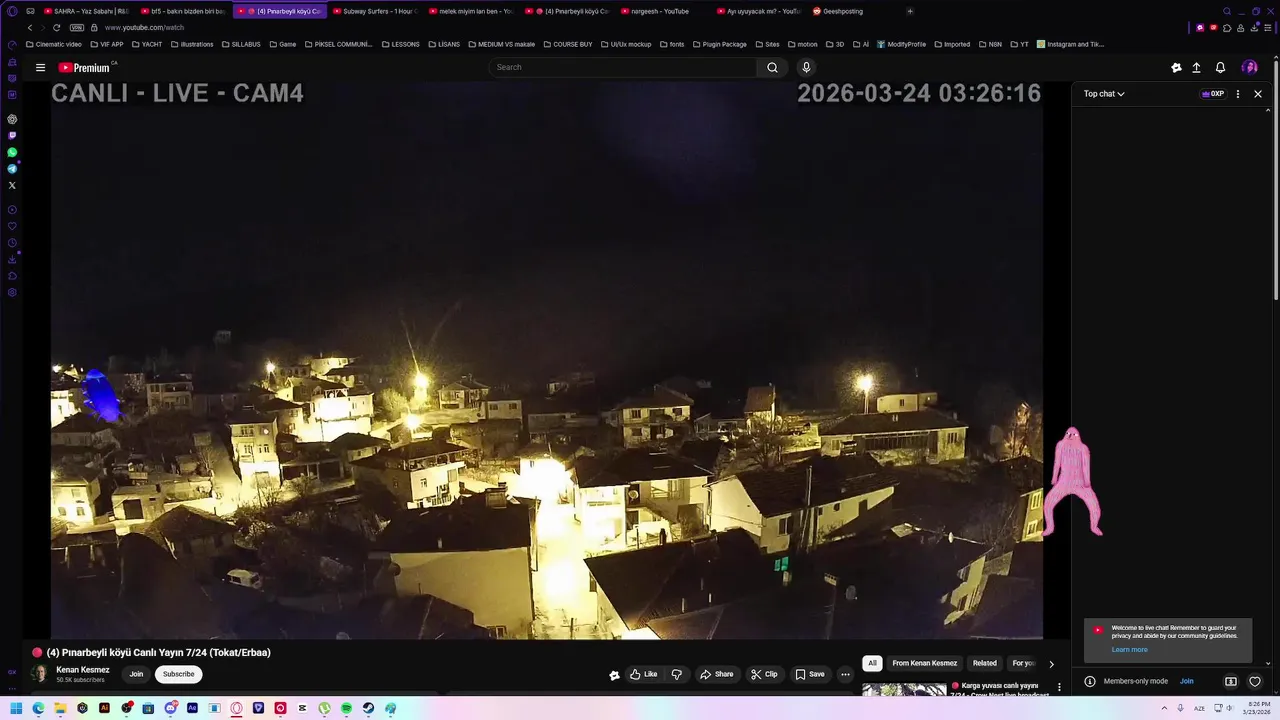
Task: Open the YouTube create upload icon
Action: [1196, 68]
